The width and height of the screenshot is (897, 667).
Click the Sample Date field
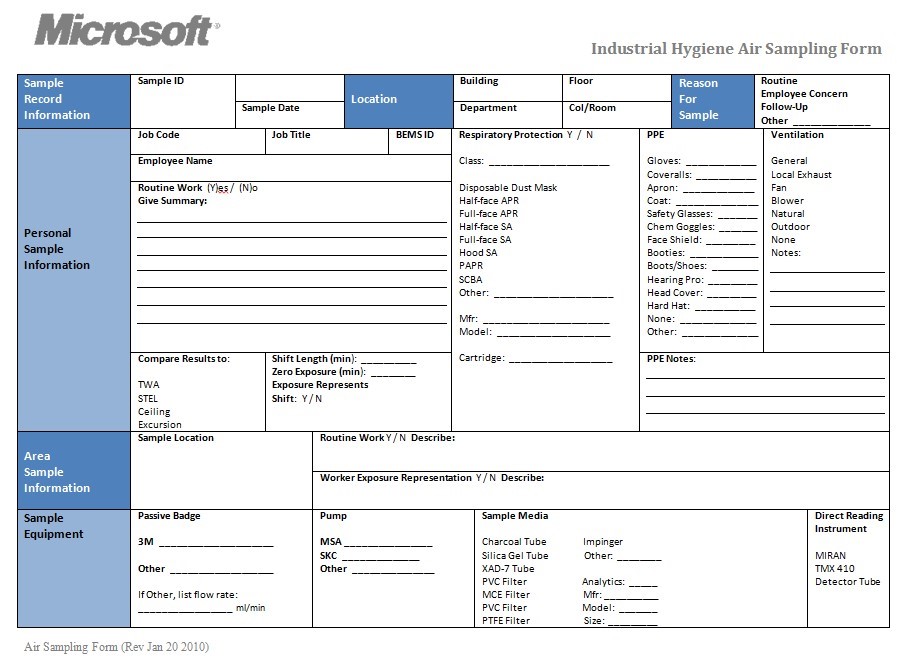tap(270, 108)
